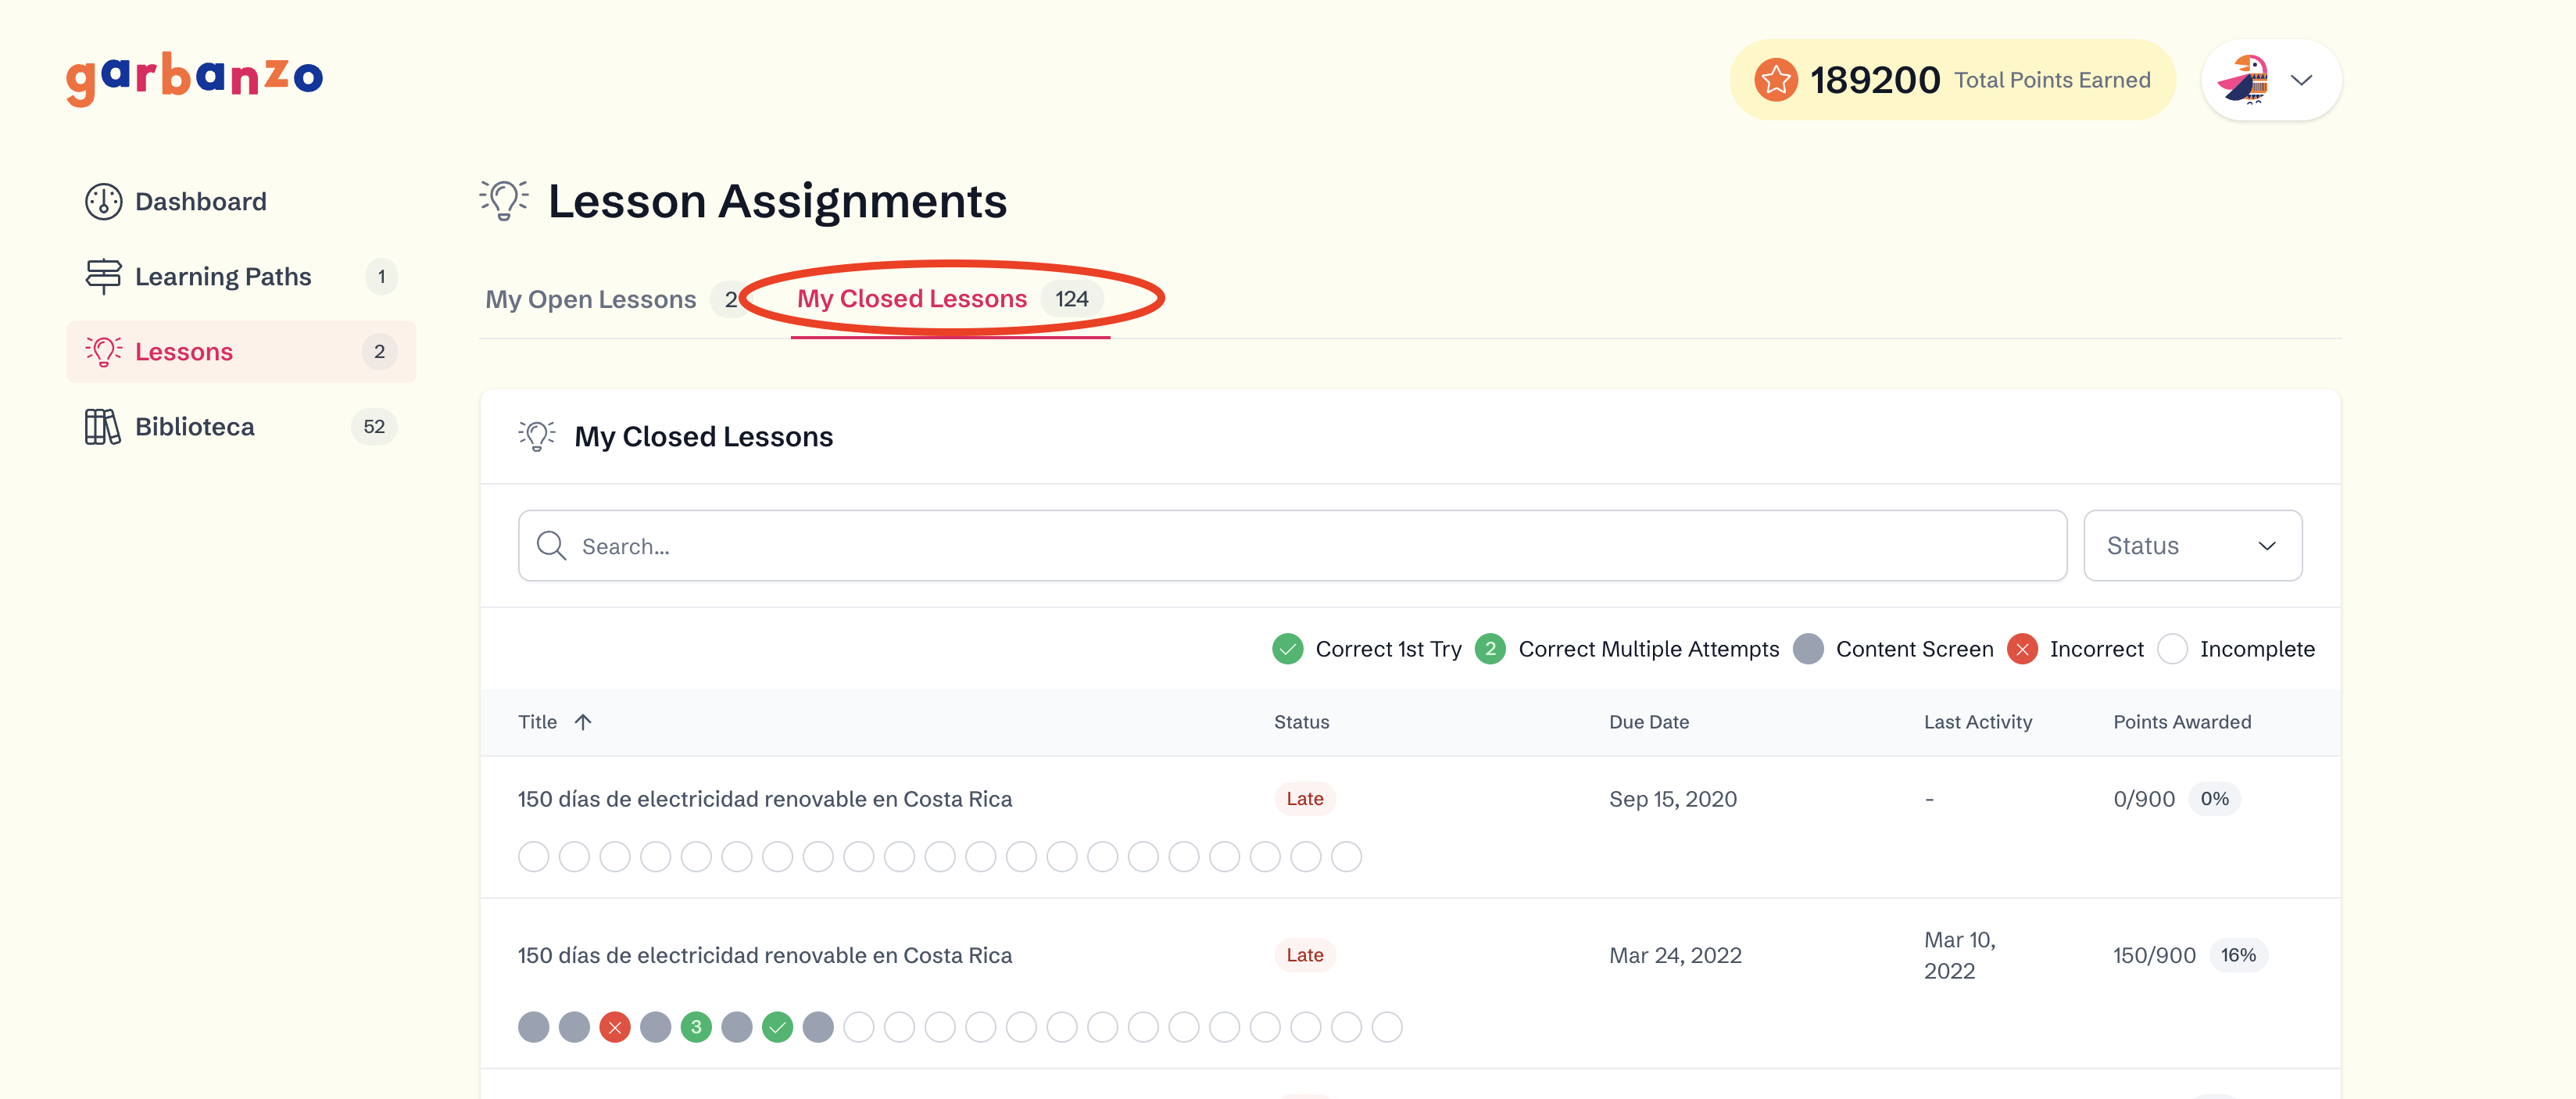Expand the profile menu chevron
Image resolution: width=2576 pixels, height=1099 pixels.
click(2301, 80)
